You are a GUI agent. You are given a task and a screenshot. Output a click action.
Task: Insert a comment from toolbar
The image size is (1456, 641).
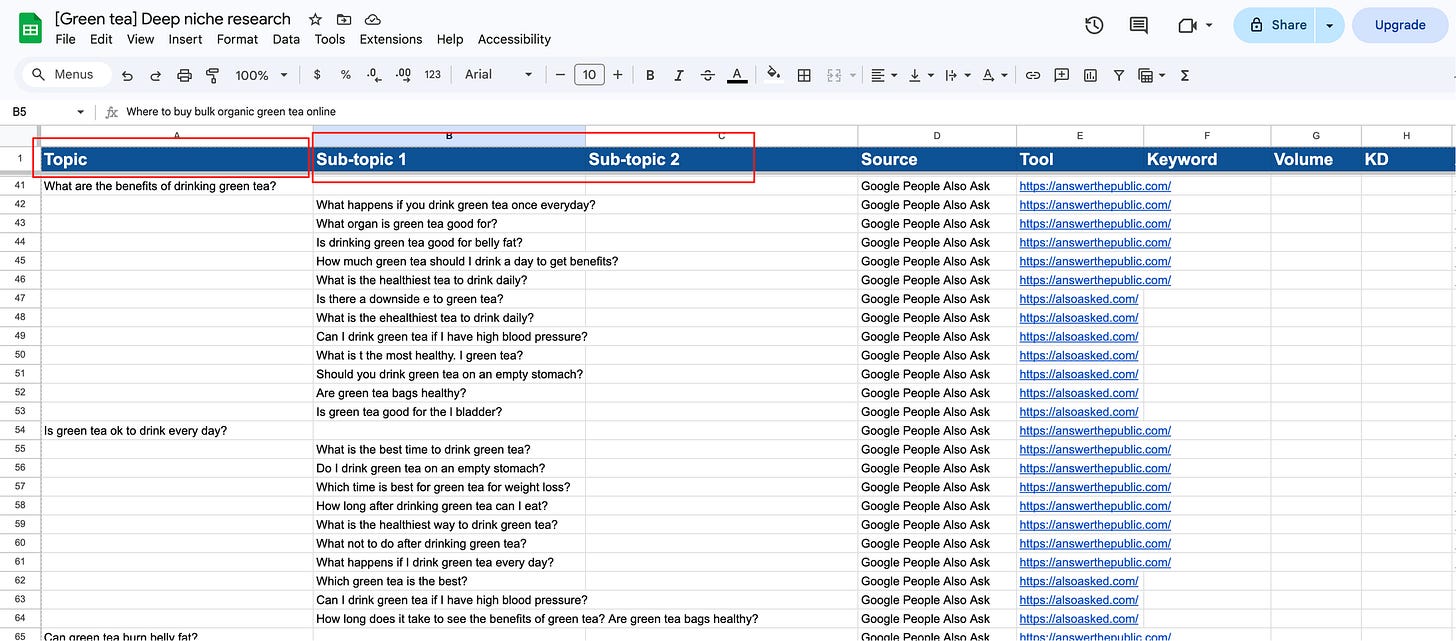(1062, 75)
